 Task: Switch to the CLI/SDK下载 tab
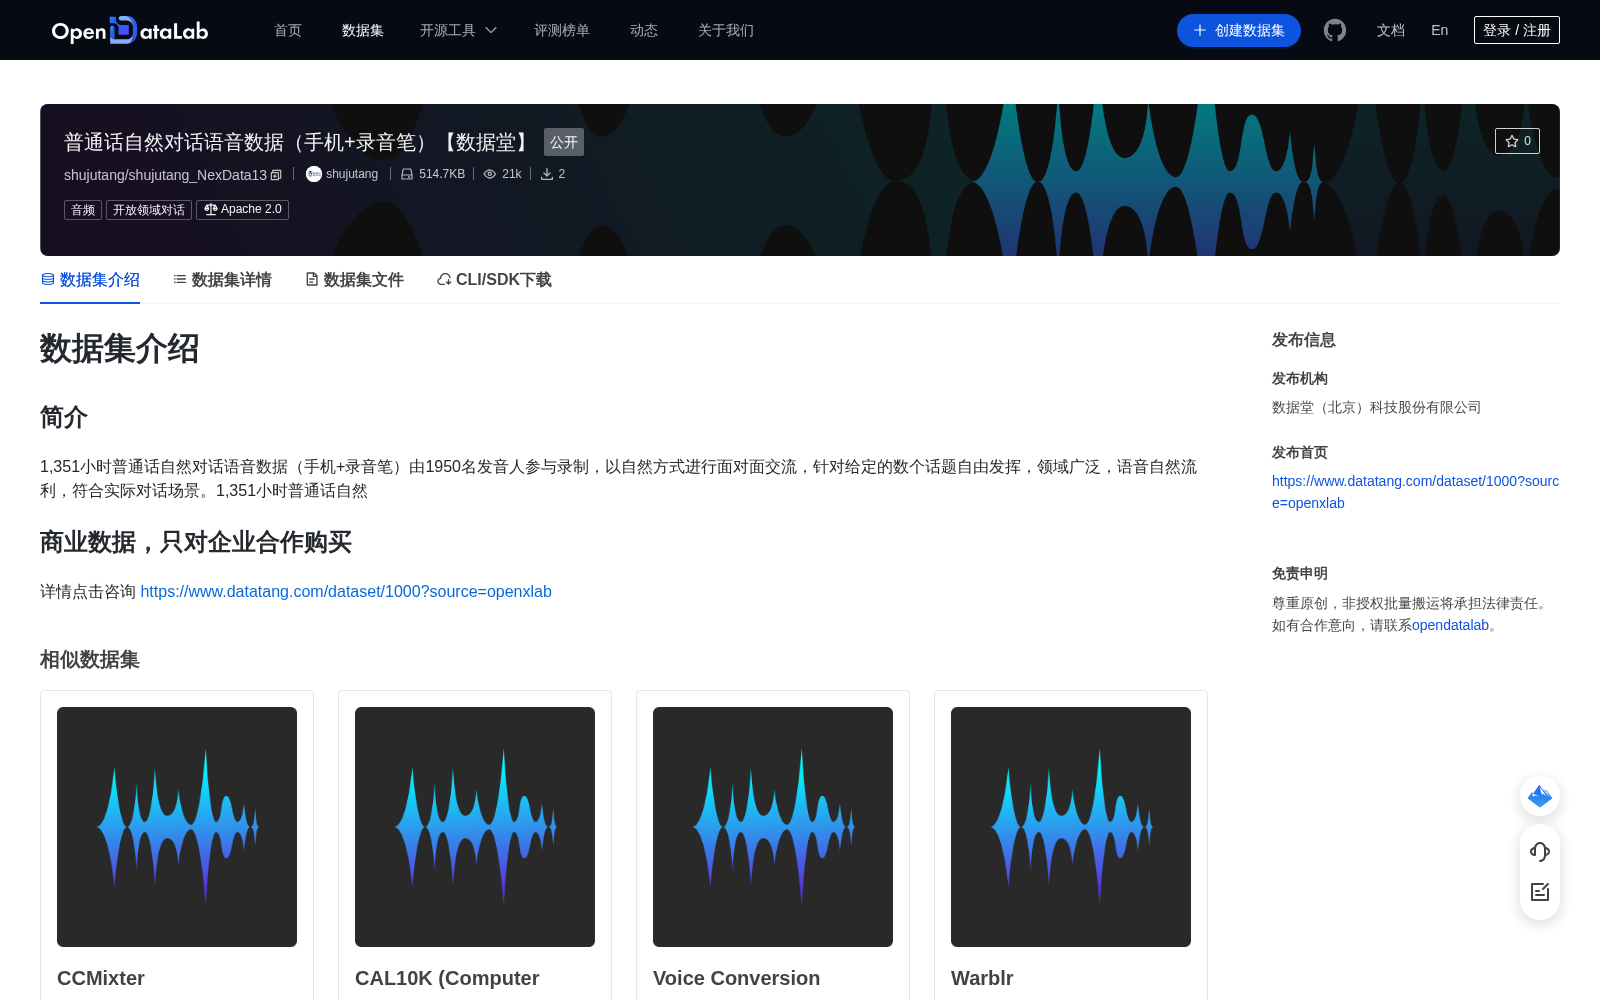point(494,280)
